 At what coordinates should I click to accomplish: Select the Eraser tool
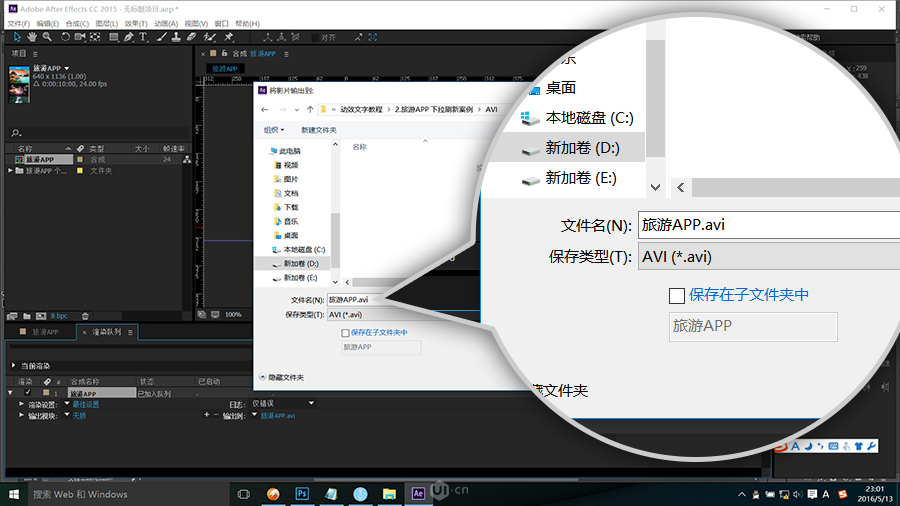point(193,37)
